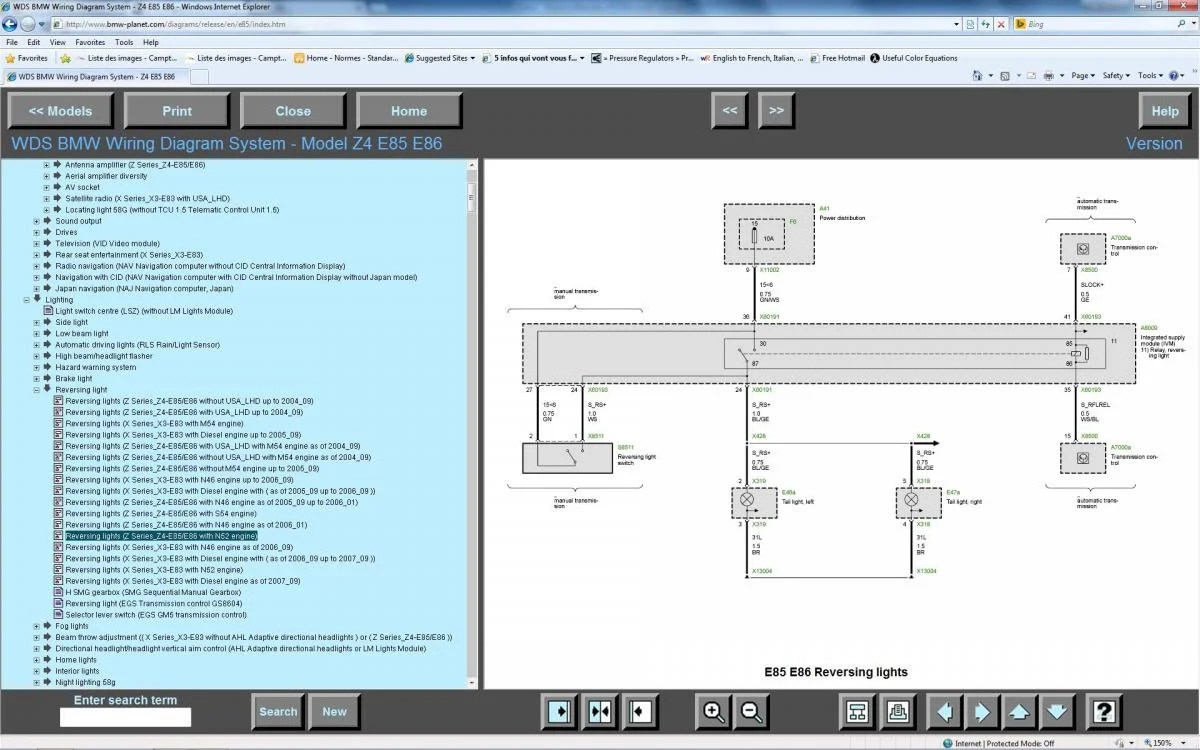Click the tree panel vertical scrollbar
Viewport: 1200px width, 750px height.
click(x=473, y=423)
